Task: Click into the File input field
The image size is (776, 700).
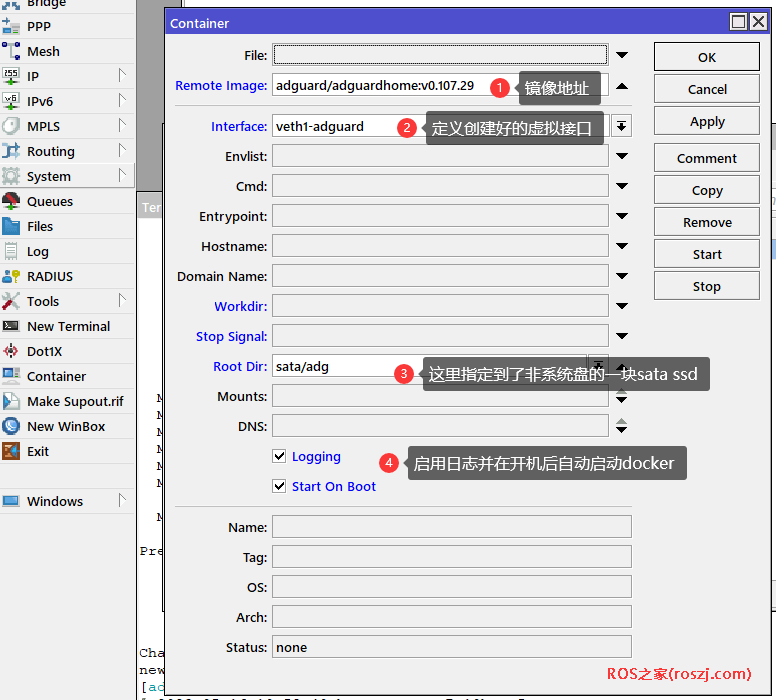Action: [440, 54]
